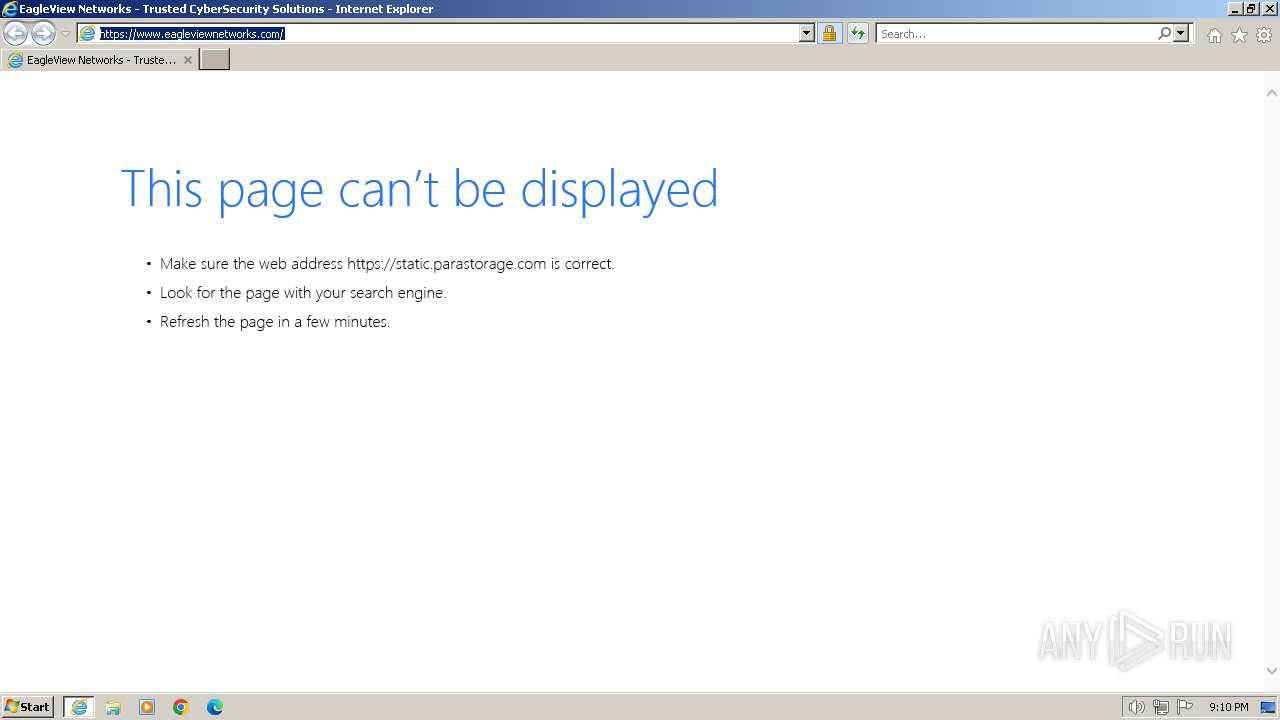Viewport: 1280px width, 720px height.
Task: Click the "Make sure the web address" line
Action: 387,264
